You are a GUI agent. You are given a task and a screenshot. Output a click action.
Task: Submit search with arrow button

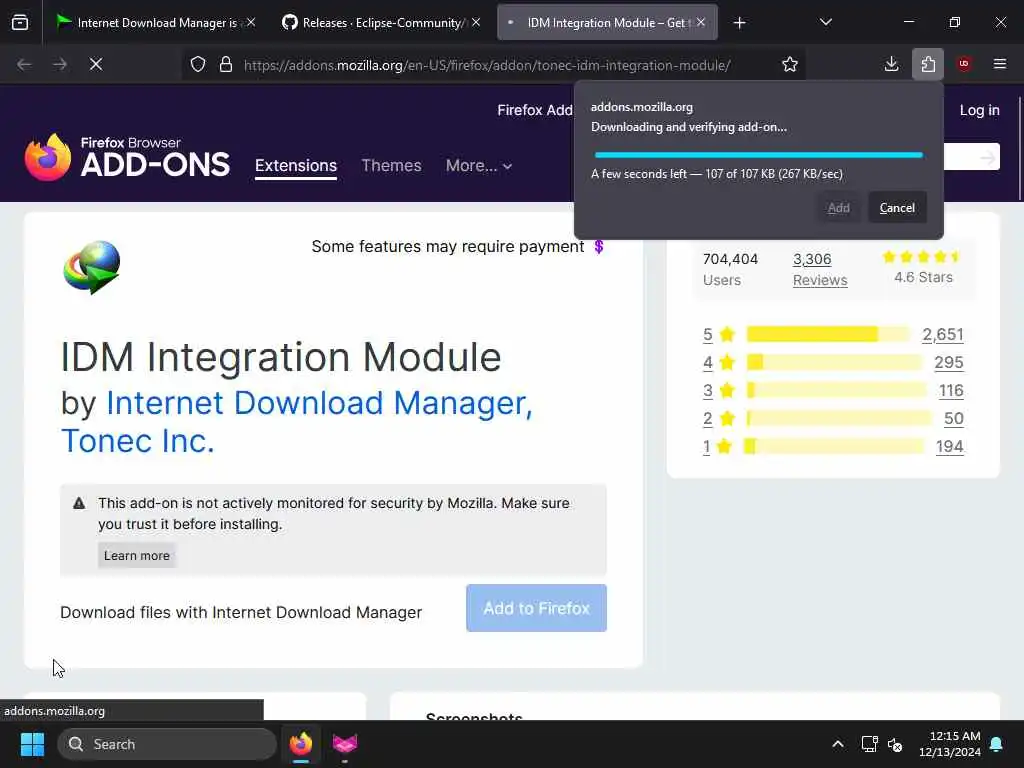[x=987, y=157]
